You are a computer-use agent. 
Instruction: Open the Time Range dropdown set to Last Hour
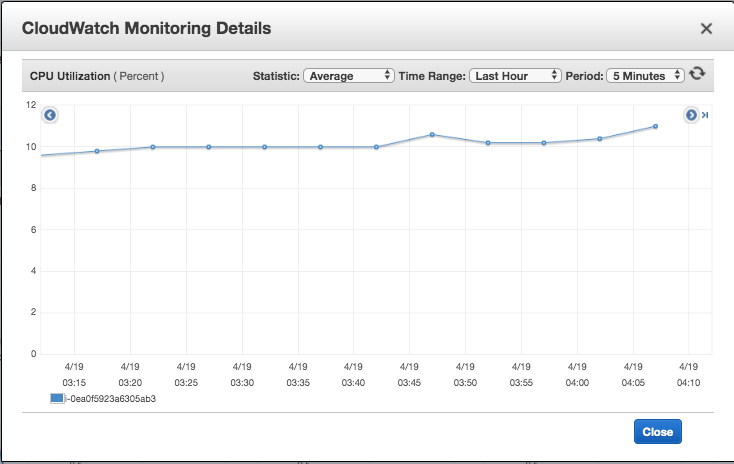[515, 76]
